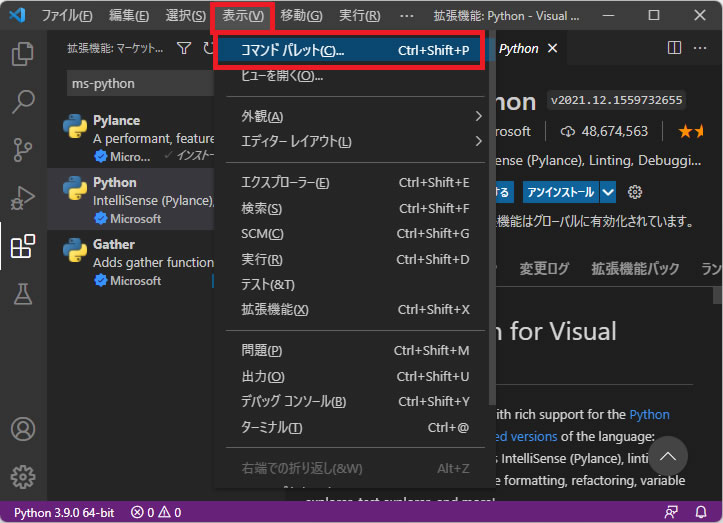Expand the 外観 submenu
Image resolution: width=723 pixels, height=523 pixels.
pyautogui.click(x=350, y=116)
